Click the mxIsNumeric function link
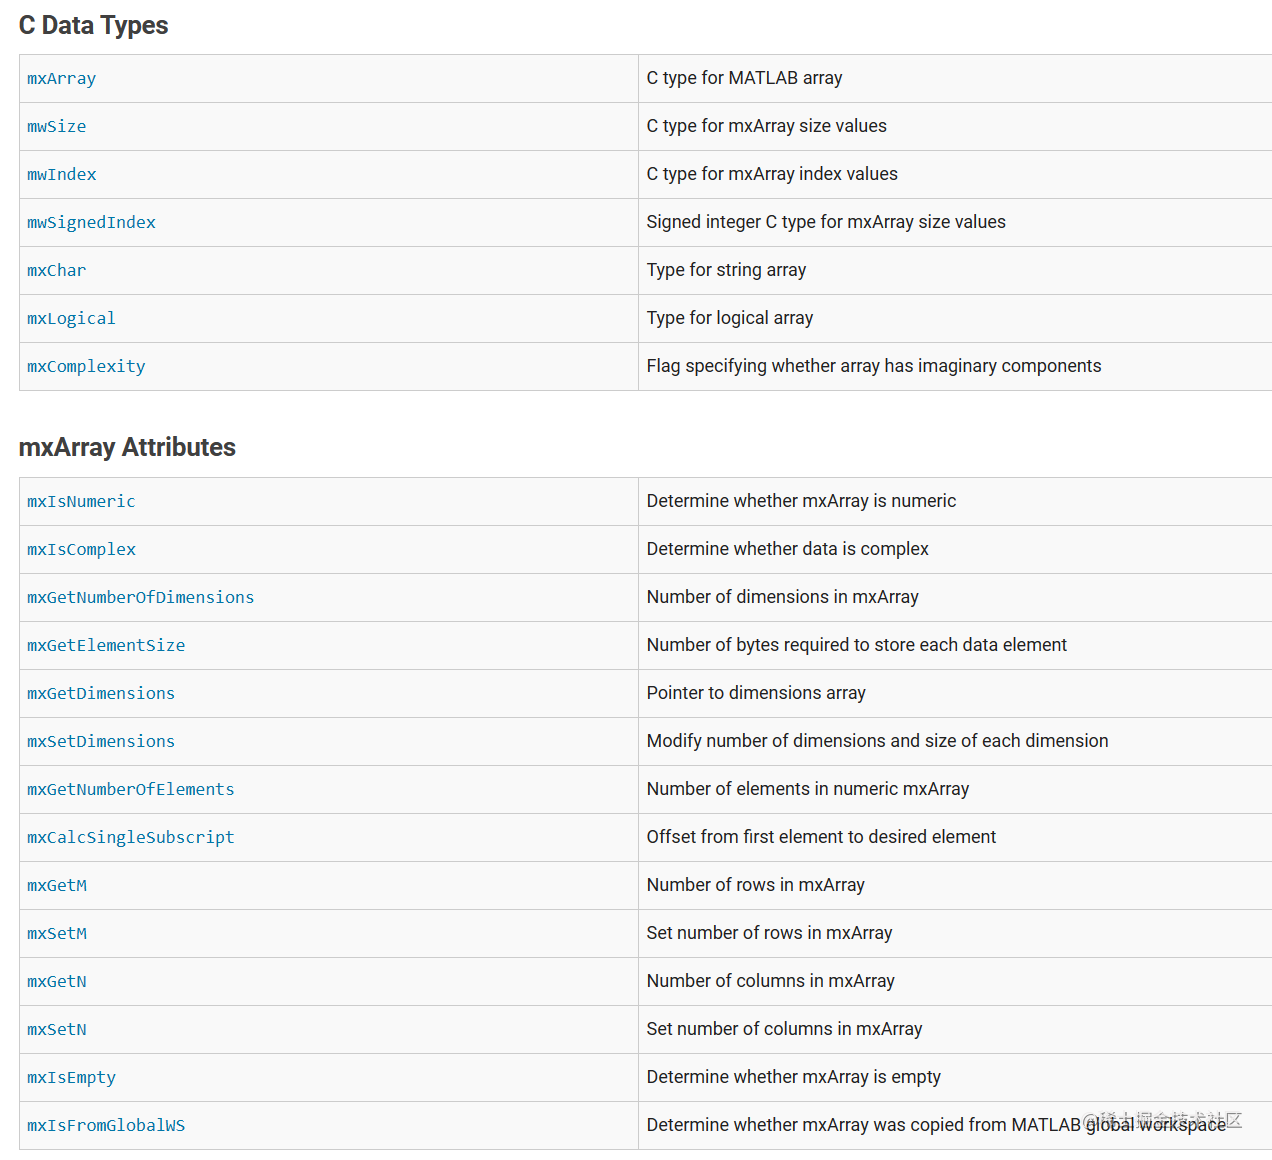The width and height of the screenshot is (1272, 1160). (x=81, y=502)
